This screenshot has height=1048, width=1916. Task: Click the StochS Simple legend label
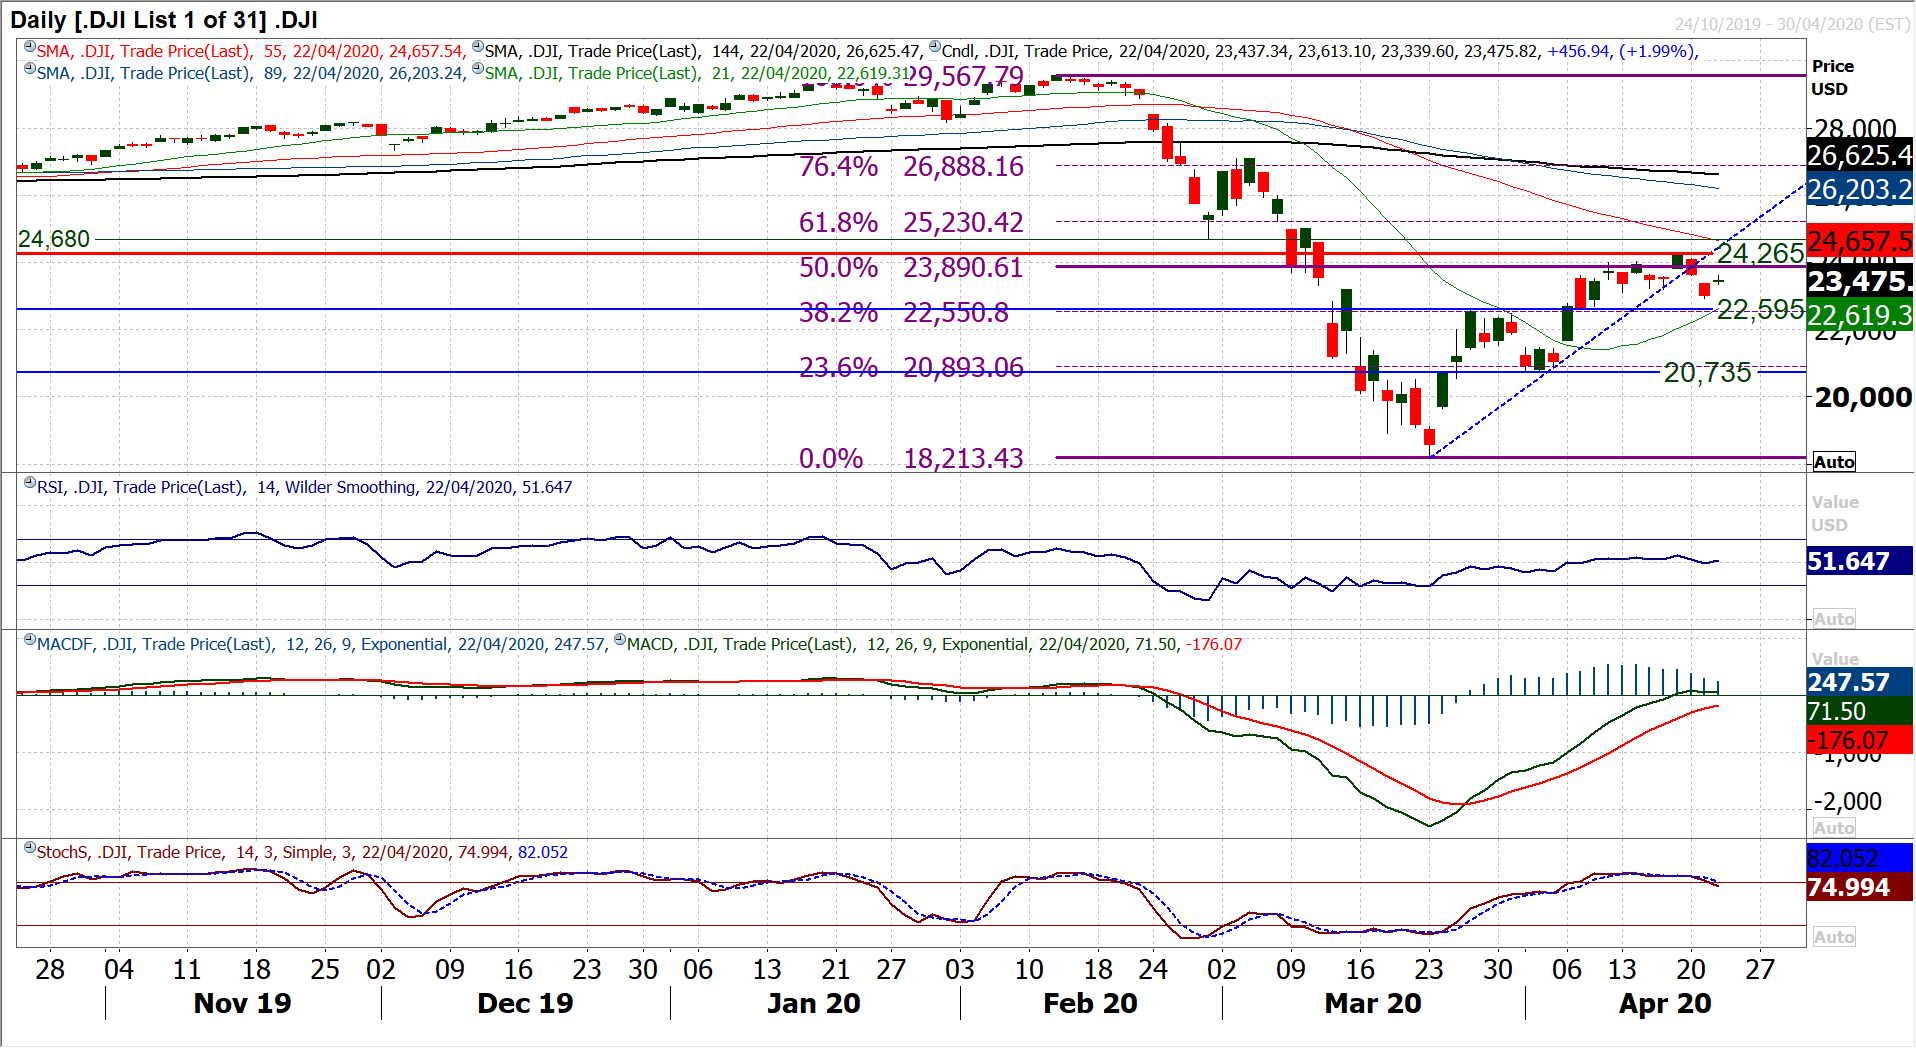pyautogui.click(x=302, y=852)
